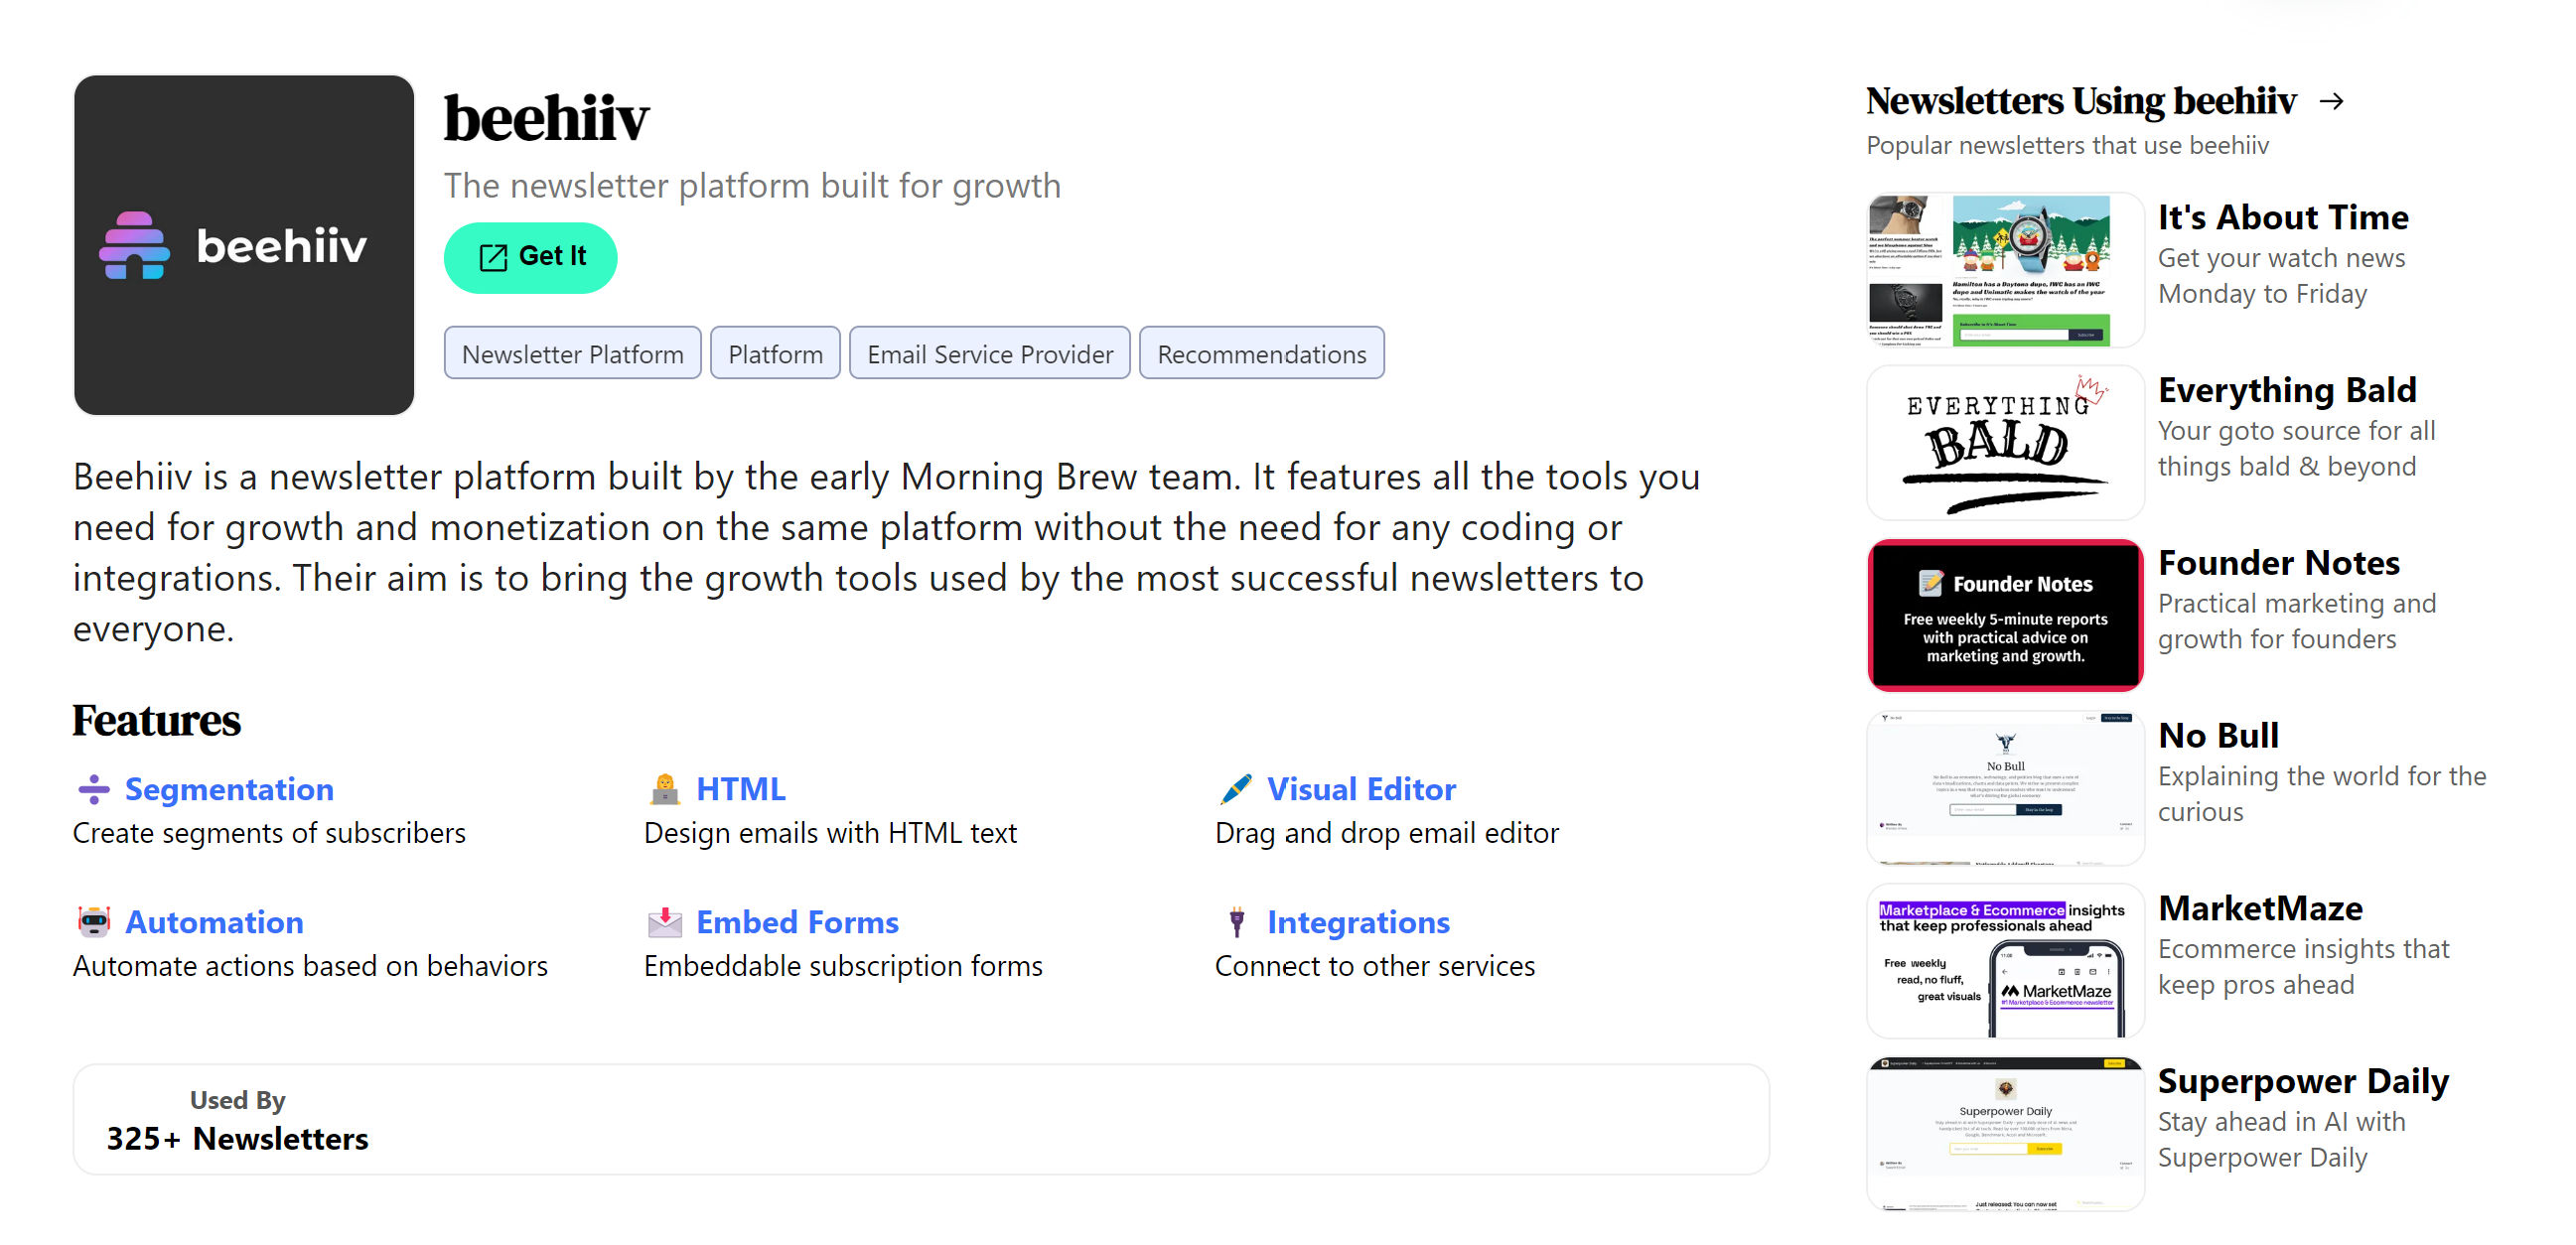Click the Get It button

pos(530,257)
